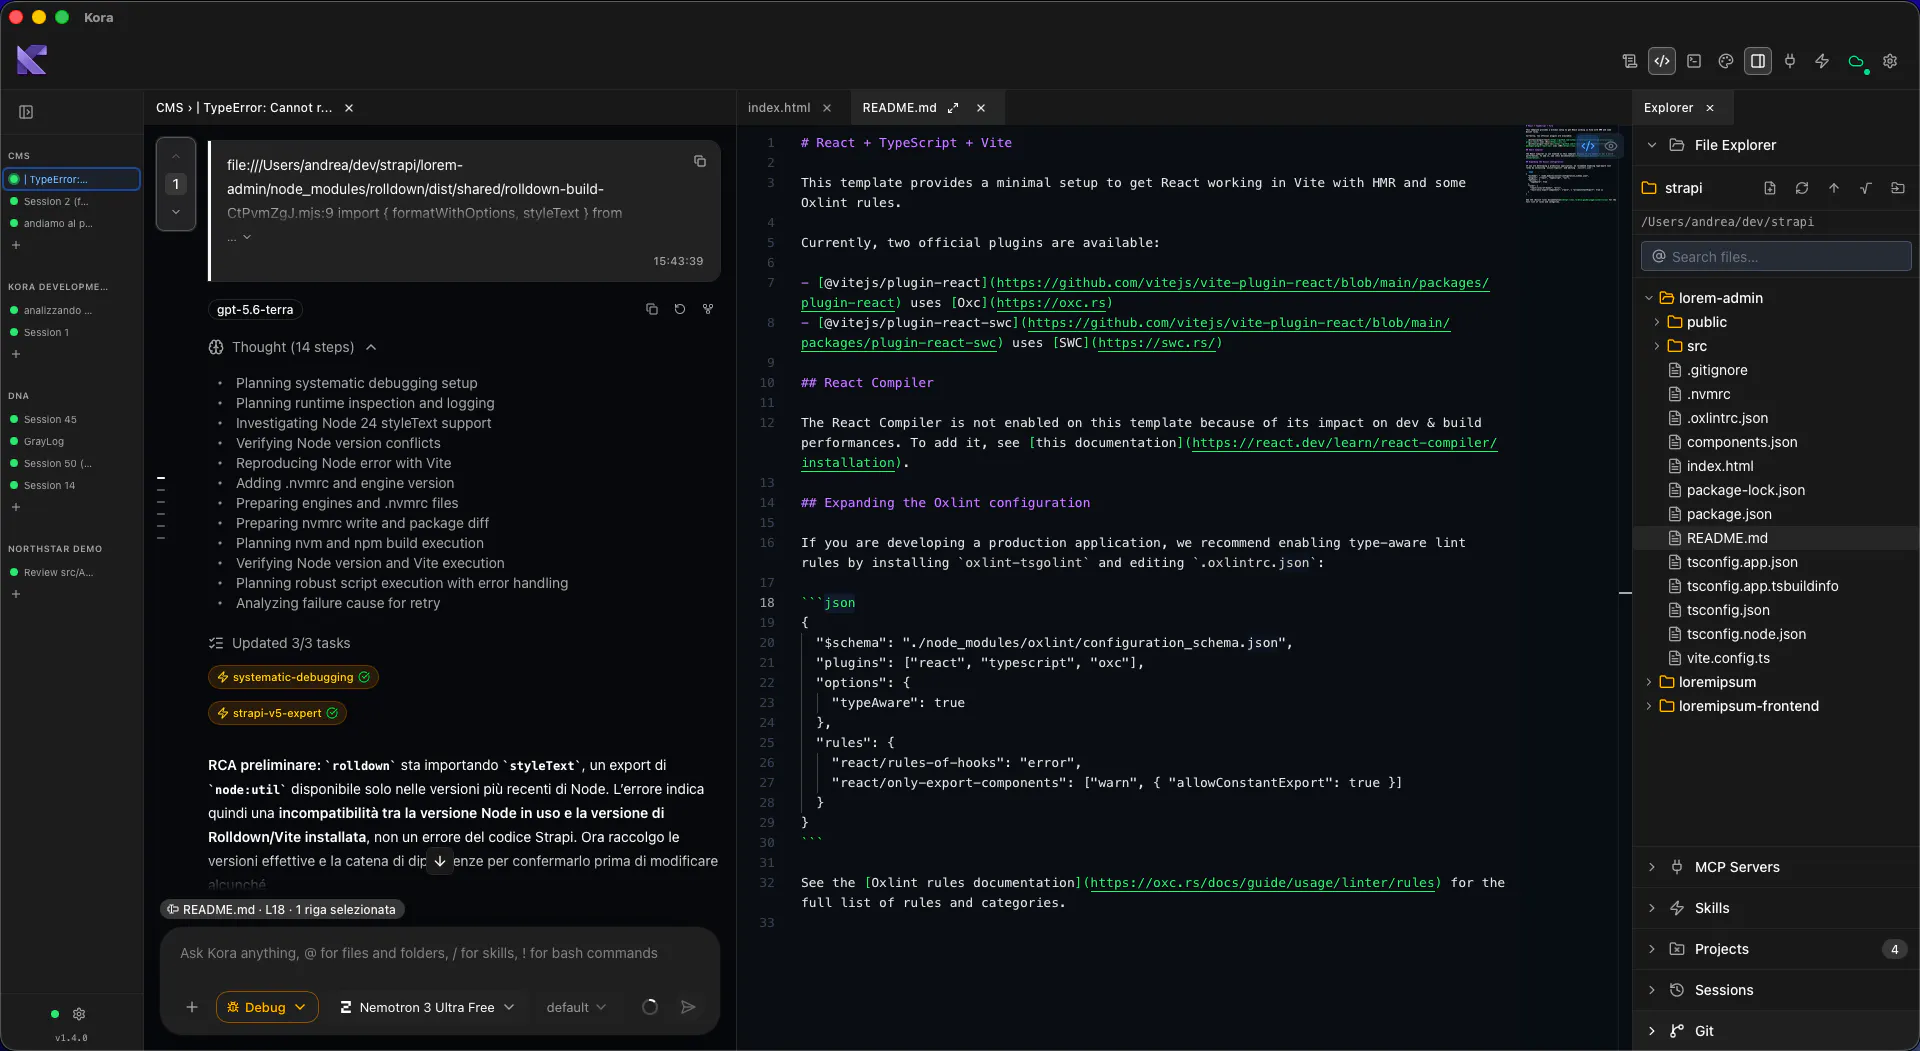The height and width of the screenshot is (1051, 1920).
Task: Expand the loremipsum-frontend folder
Action: [1649, 706]
